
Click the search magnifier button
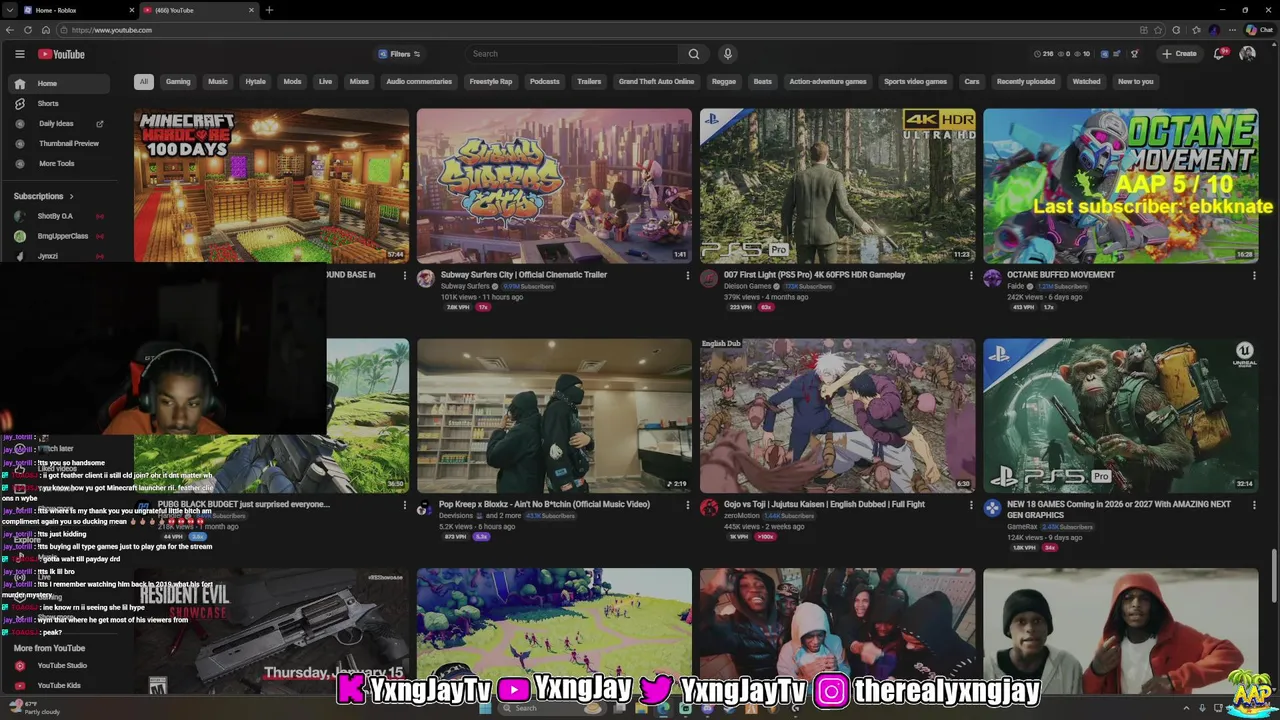694,54
